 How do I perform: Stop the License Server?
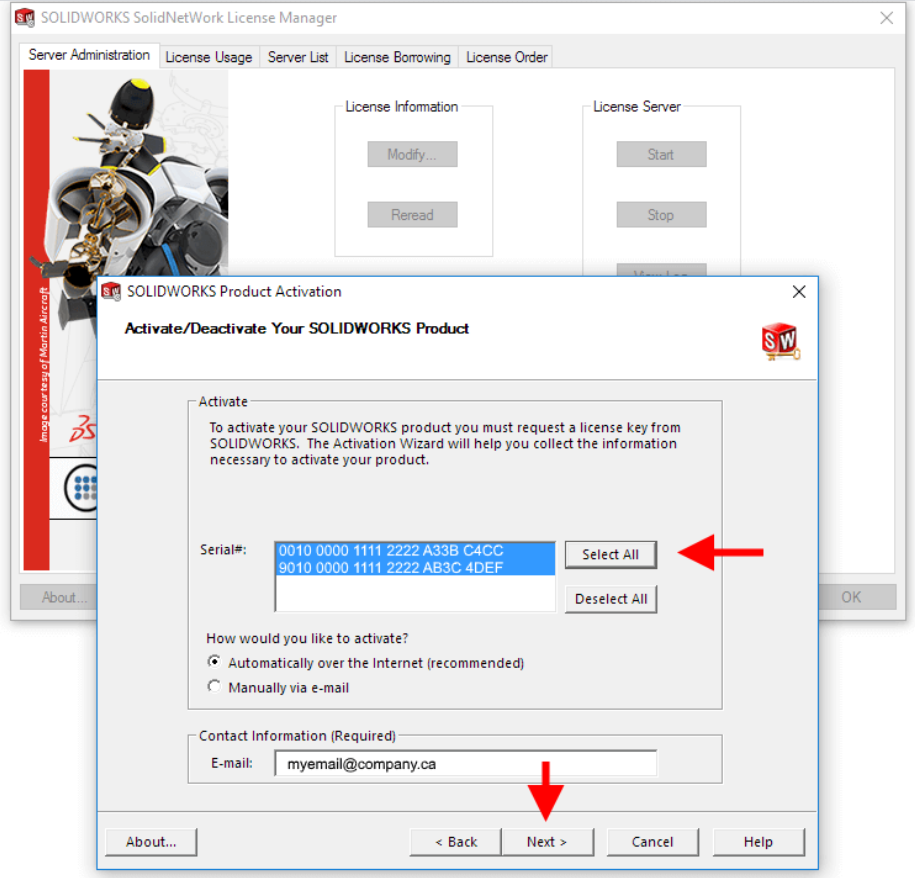[661, 215]
